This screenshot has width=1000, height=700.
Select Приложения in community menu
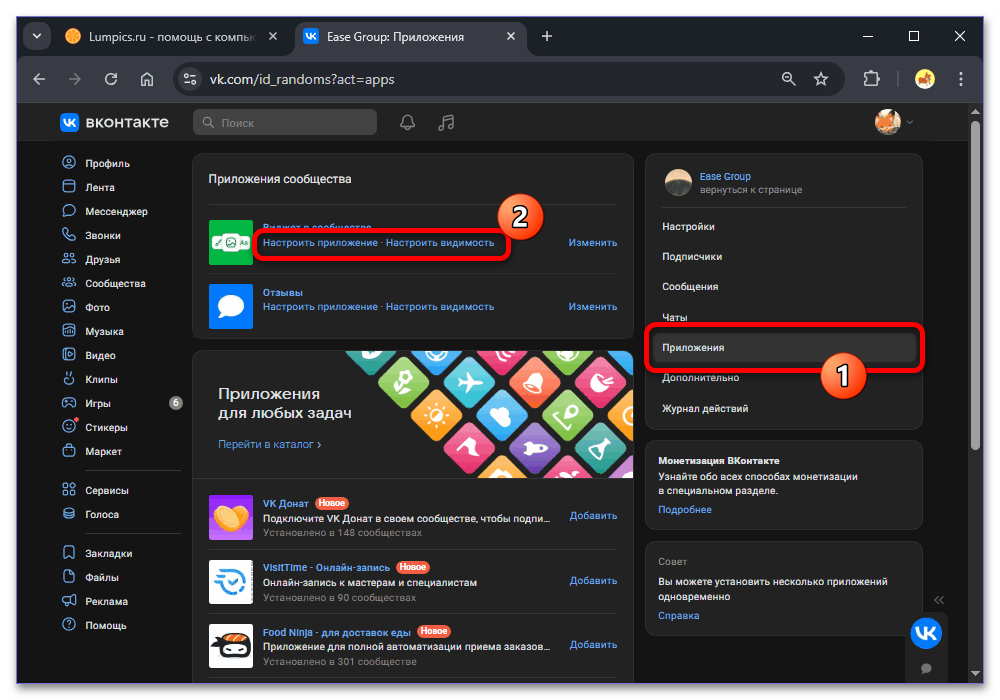click(784, 347)
